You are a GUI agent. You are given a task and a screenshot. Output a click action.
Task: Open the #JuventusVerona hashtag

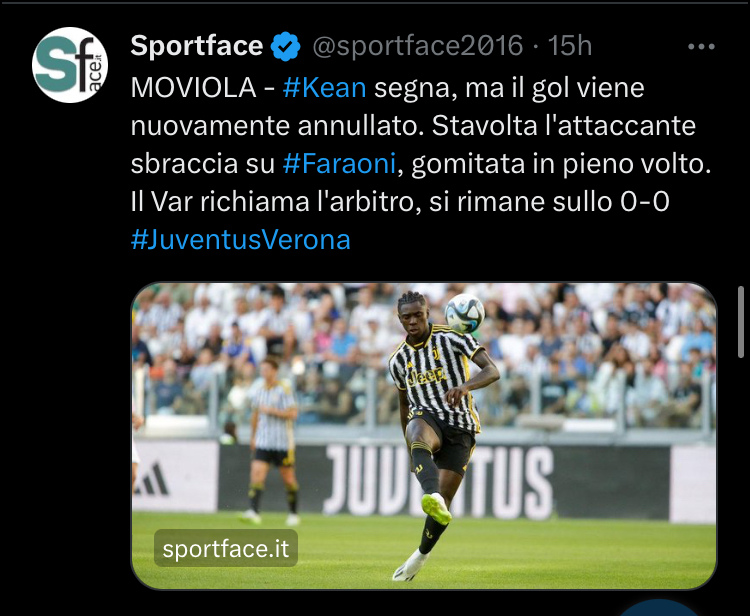point(241,240)
